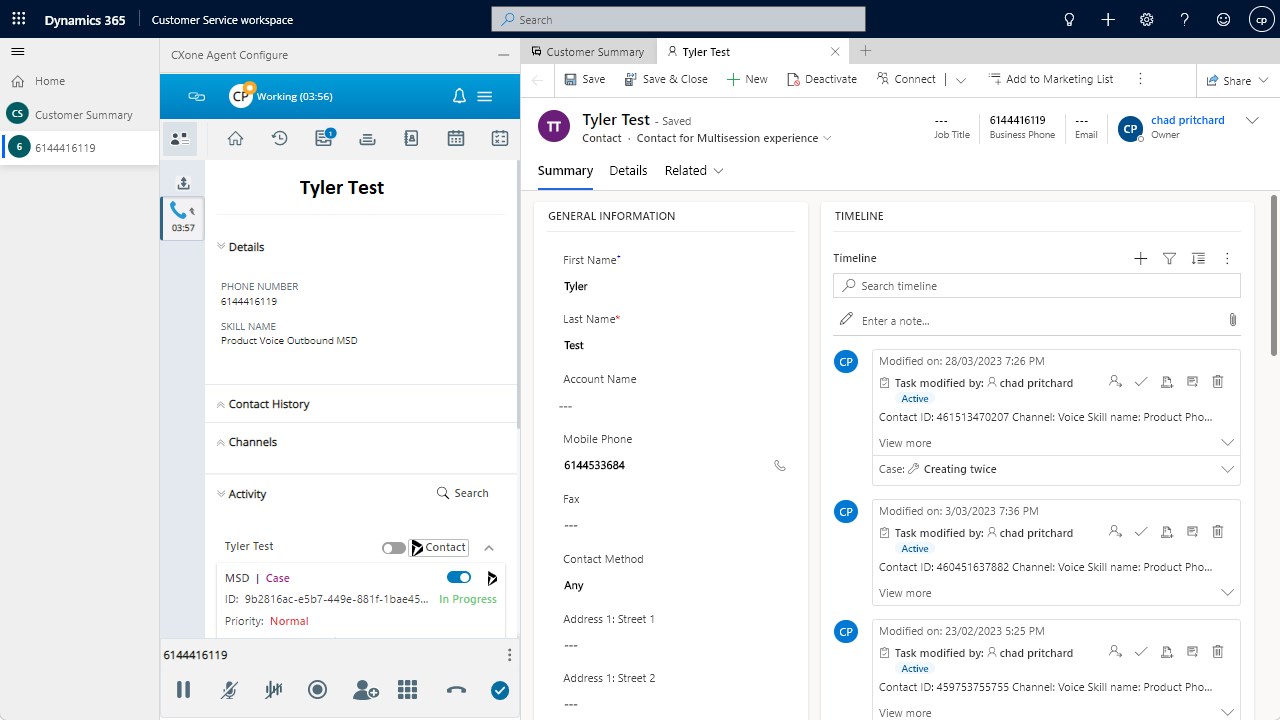The width and height of the screenshot is (1280, 720).
Task: Click Save & Close
Action: pos(666,80)
